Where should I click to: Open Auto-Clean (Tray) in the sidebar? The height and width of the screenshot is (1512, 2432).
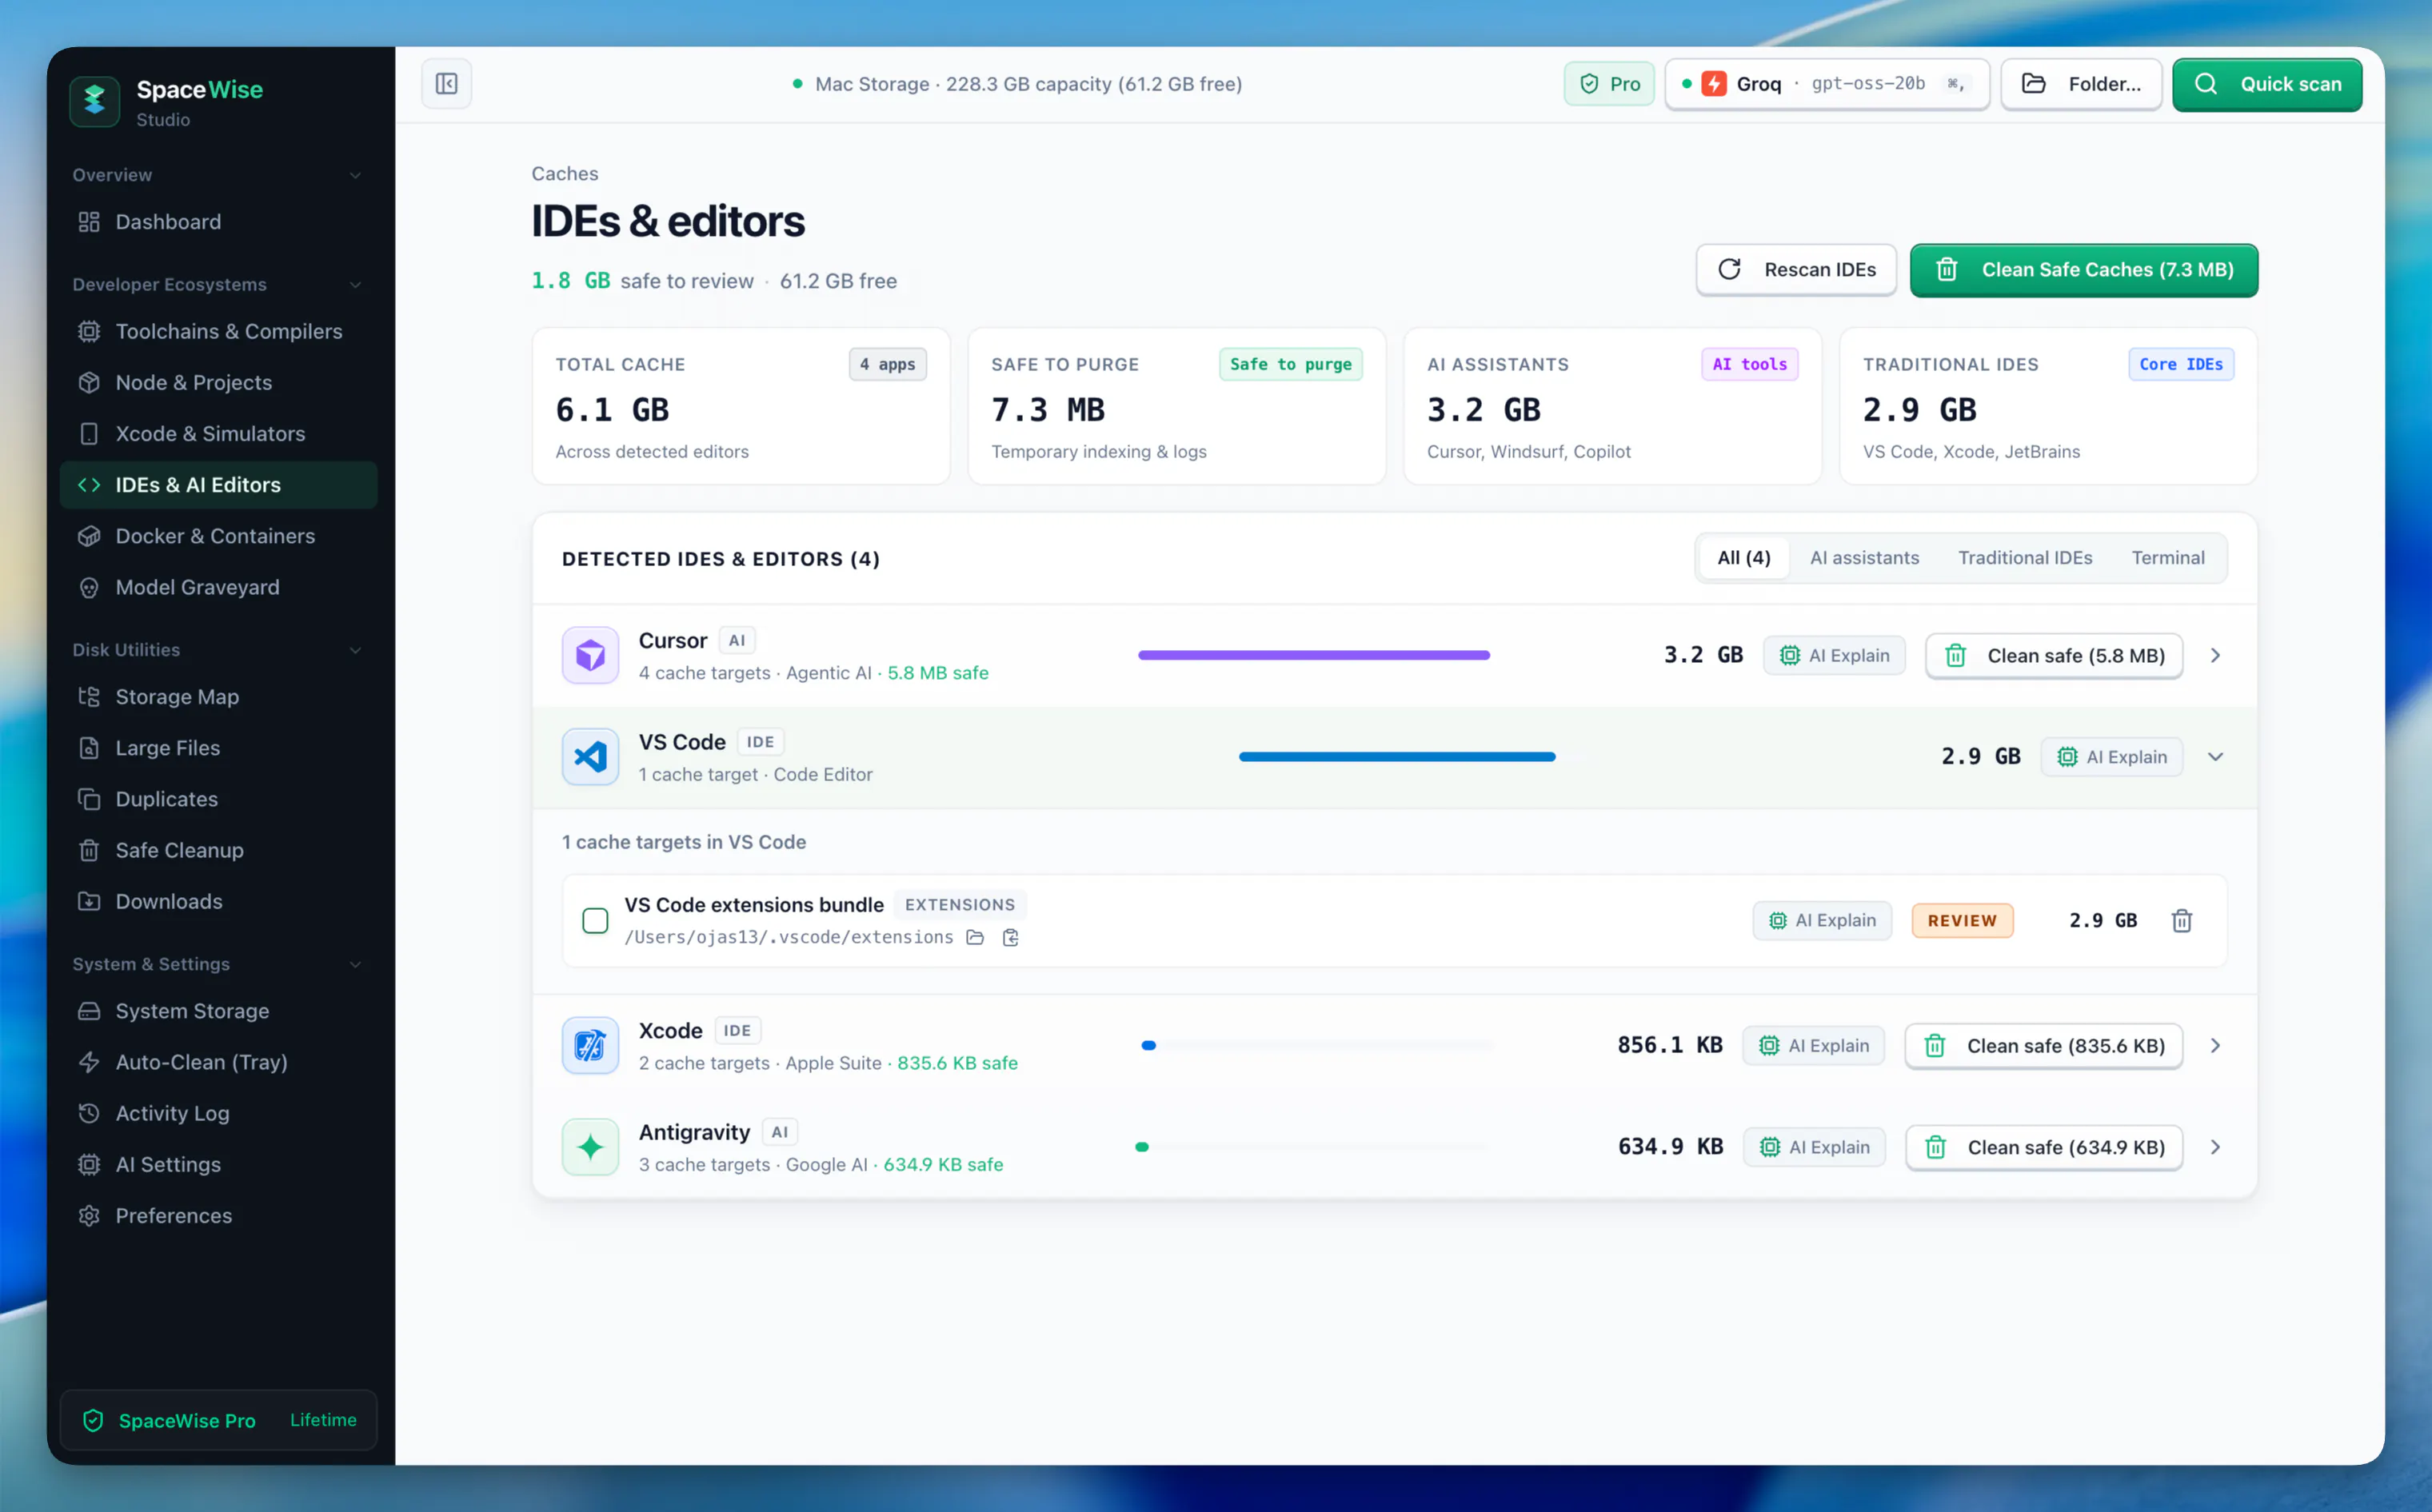218,1062
